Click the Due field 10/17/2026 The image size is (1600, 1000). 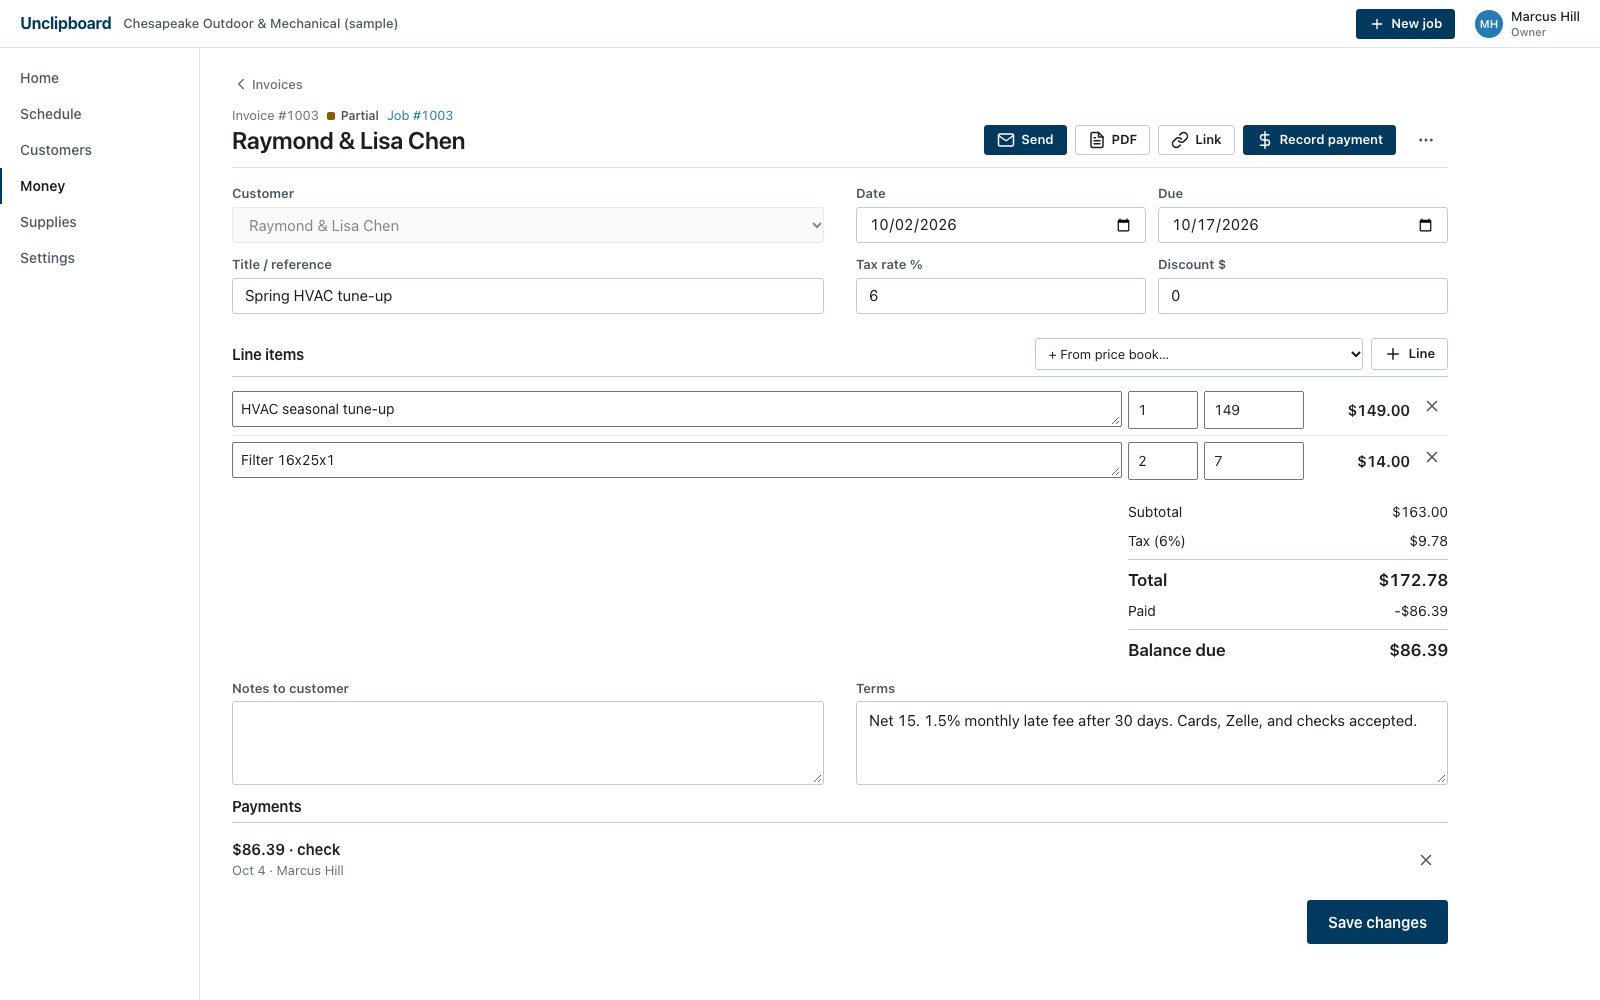coord(1303,225)
